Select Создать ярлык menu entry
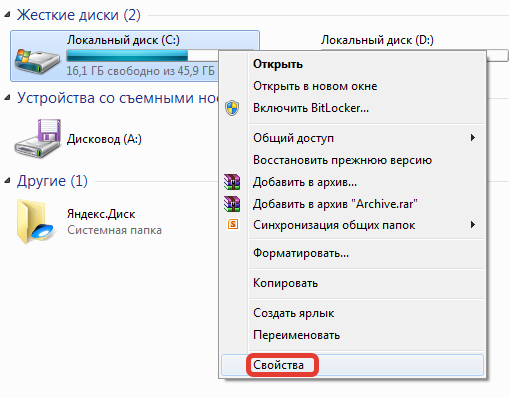Image resolution: width=509 pixels, height=398 pixels. coord(352,313)
